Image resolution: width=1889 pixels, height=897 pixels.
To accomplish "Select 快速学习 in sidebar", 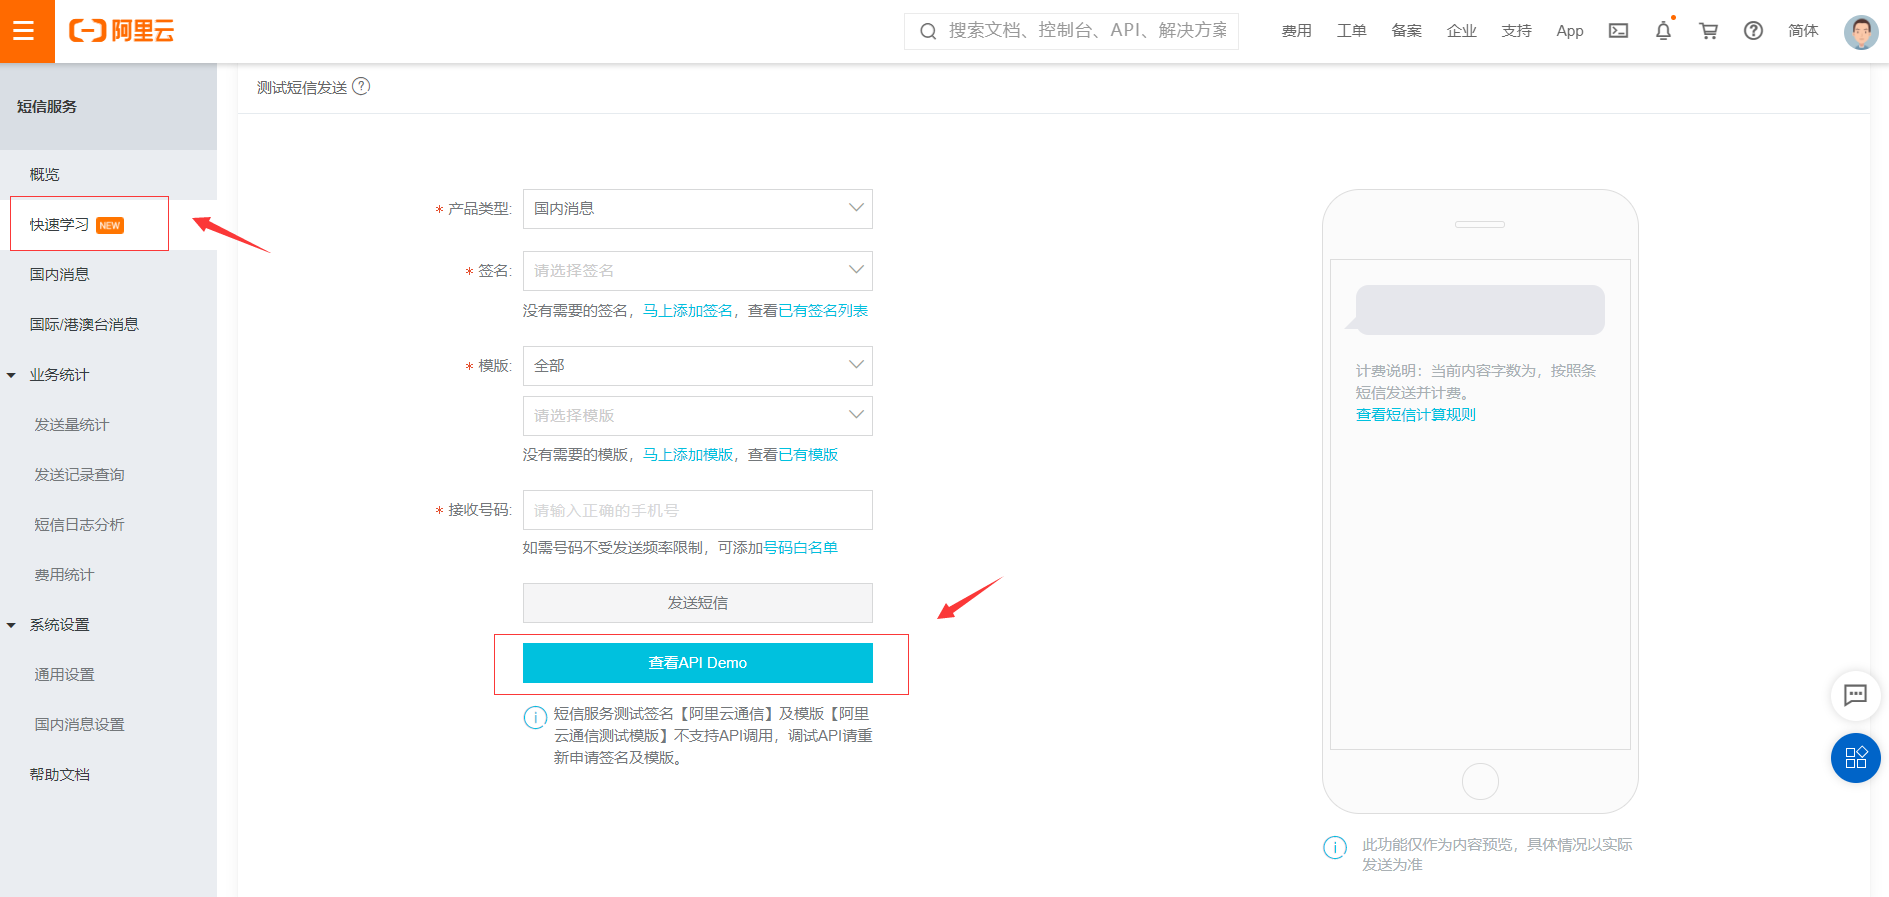I will click(x=60, y=225).
